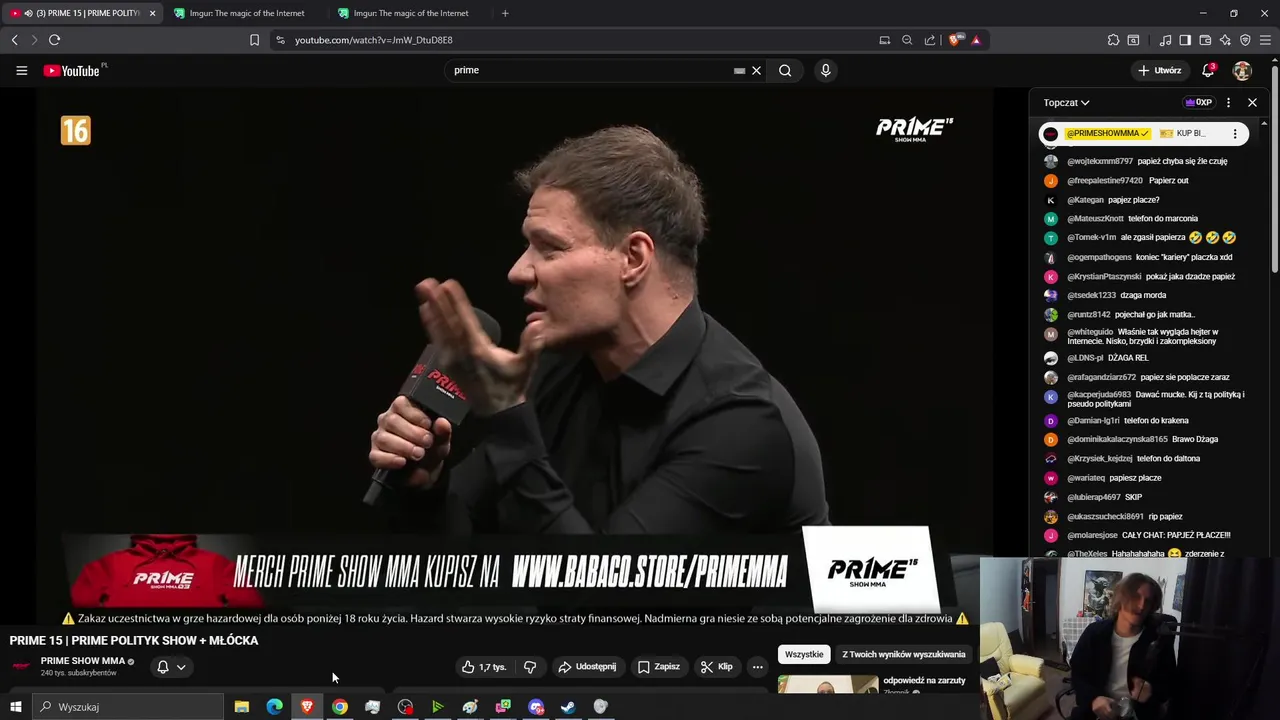
Task: Open the Windows Start button
Action: tap(15, 707)
